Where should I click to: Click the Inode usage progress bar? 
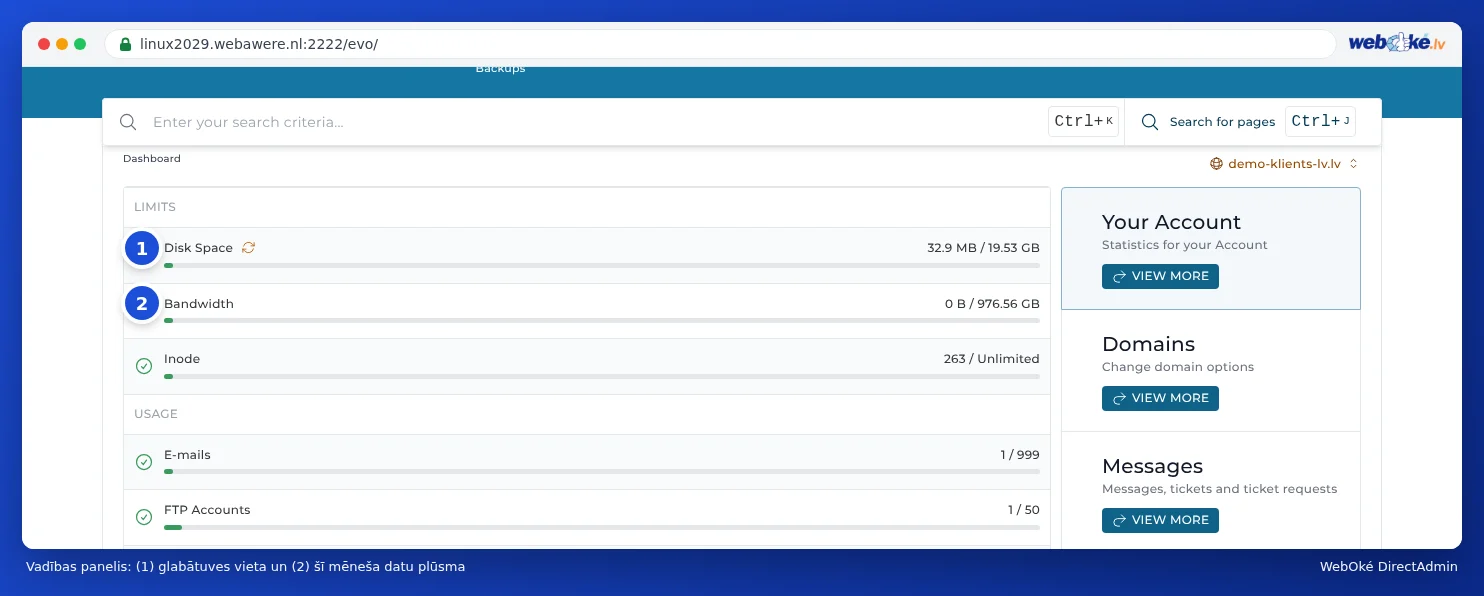pyautogui.click(x=602, y=376)
